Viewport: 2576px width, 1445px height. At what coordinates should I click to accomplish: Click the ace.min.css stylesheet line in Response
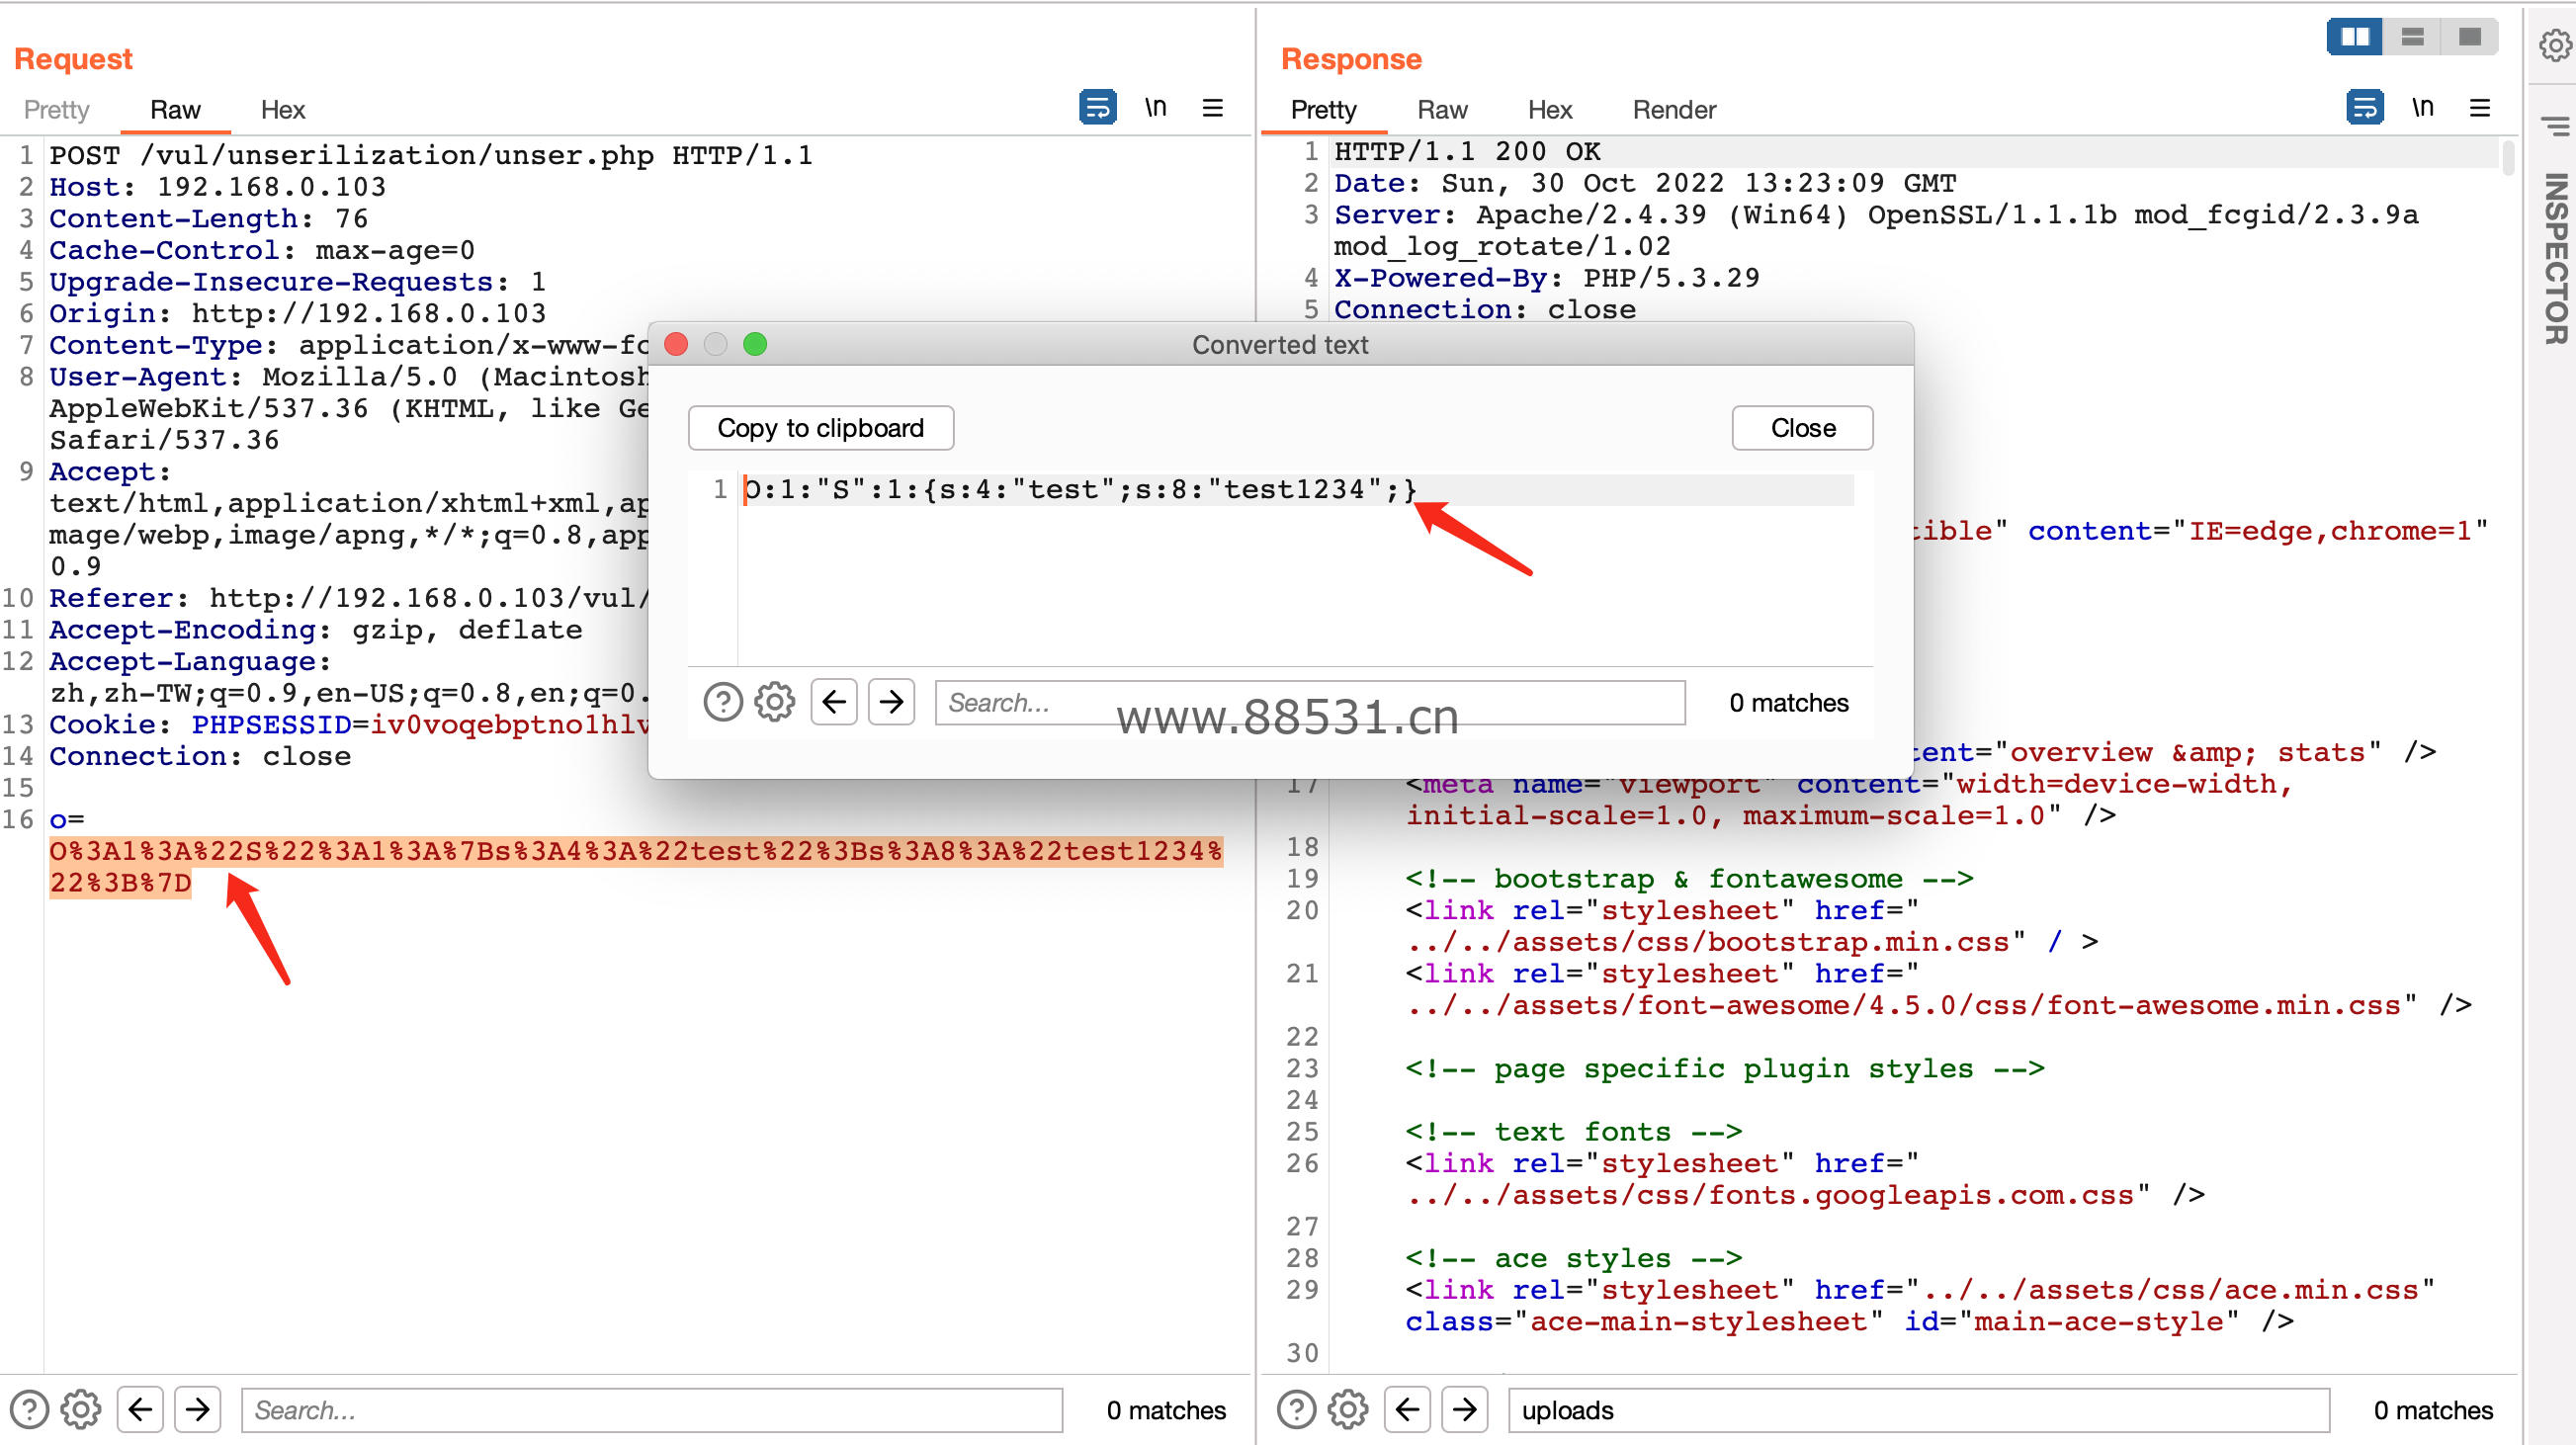(x=1920, y=1305)
